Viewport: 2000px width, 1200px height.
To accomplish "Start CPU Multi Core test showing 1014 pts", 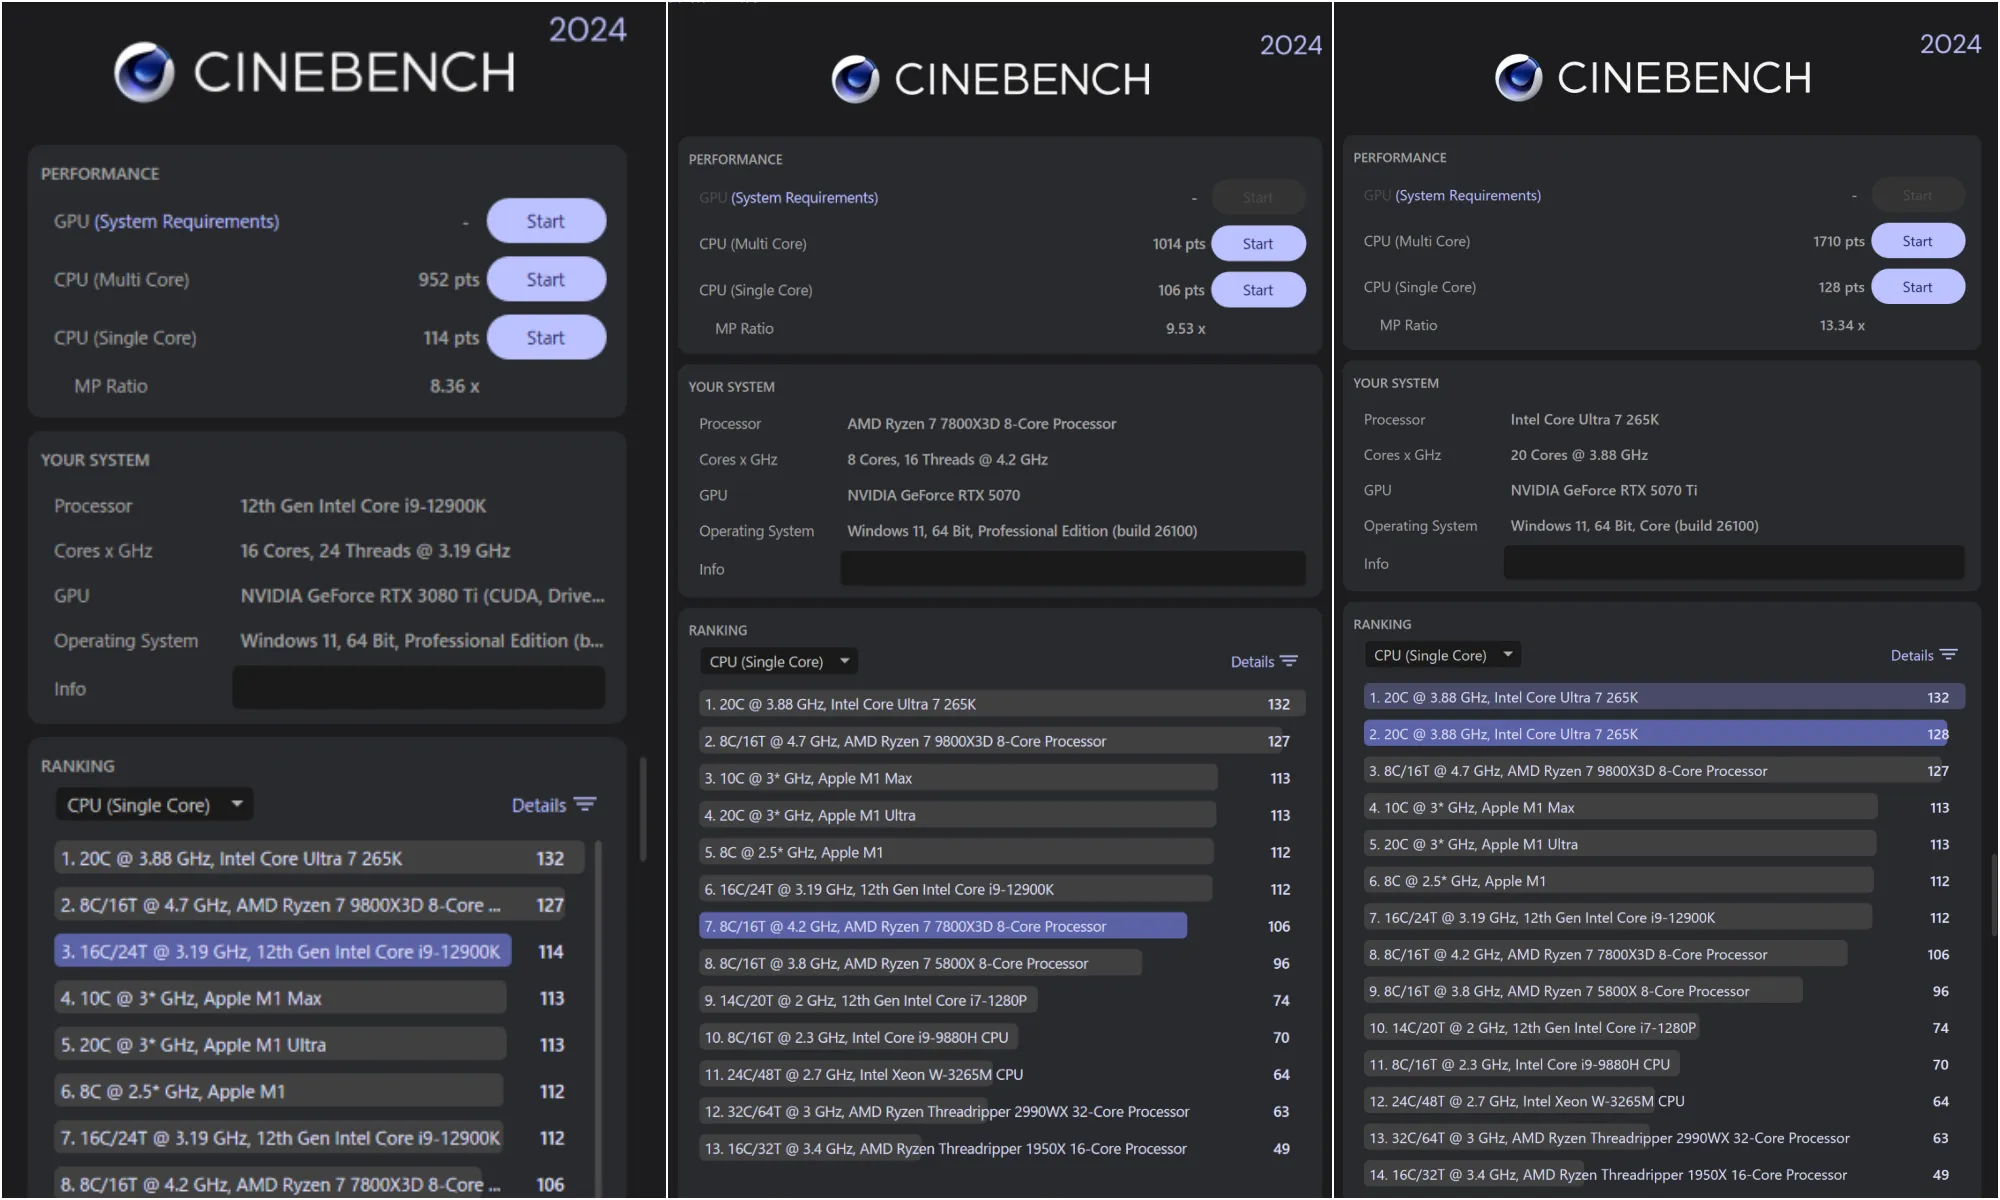I will (1258, 244).
